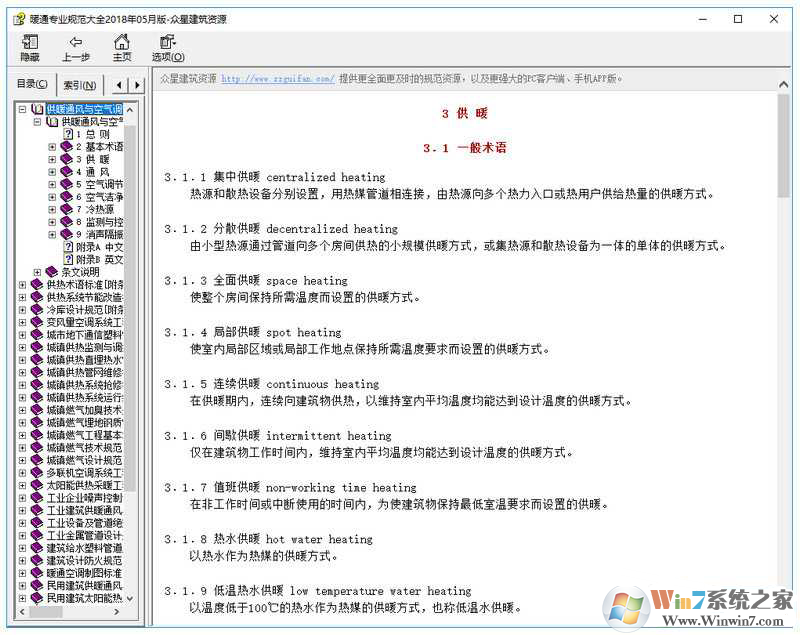Click the heading '3.1 一般术语'

click(x=465, y=148)
